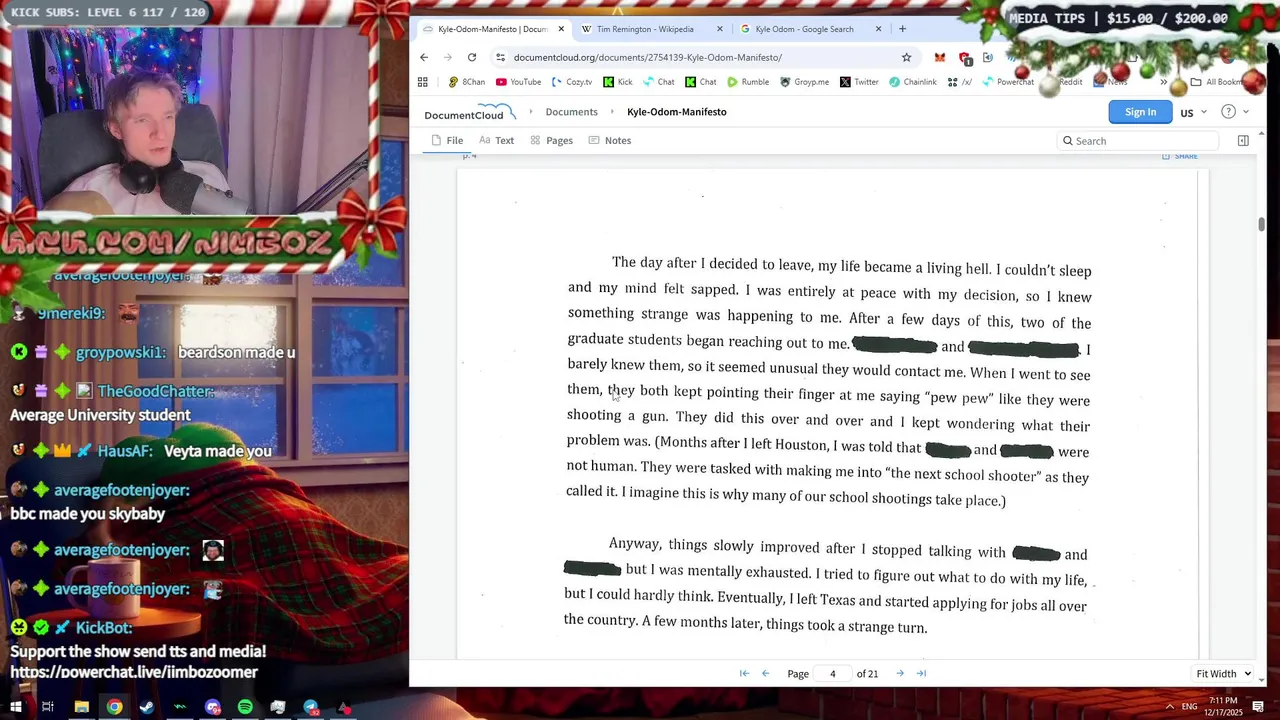This screenshot has width=1280, height=720.
Task: Expand hidden bookmarks with the double chevron
Action: coord(1163,82)
